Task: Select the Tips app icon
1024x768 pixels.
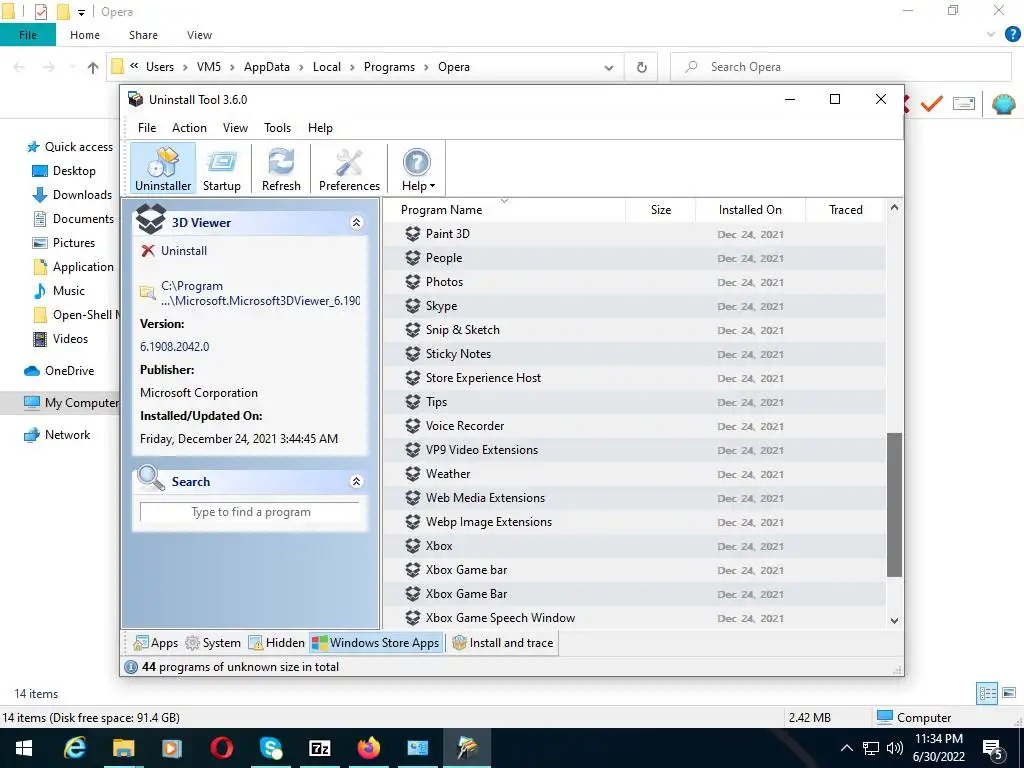Action: [413, 402]
